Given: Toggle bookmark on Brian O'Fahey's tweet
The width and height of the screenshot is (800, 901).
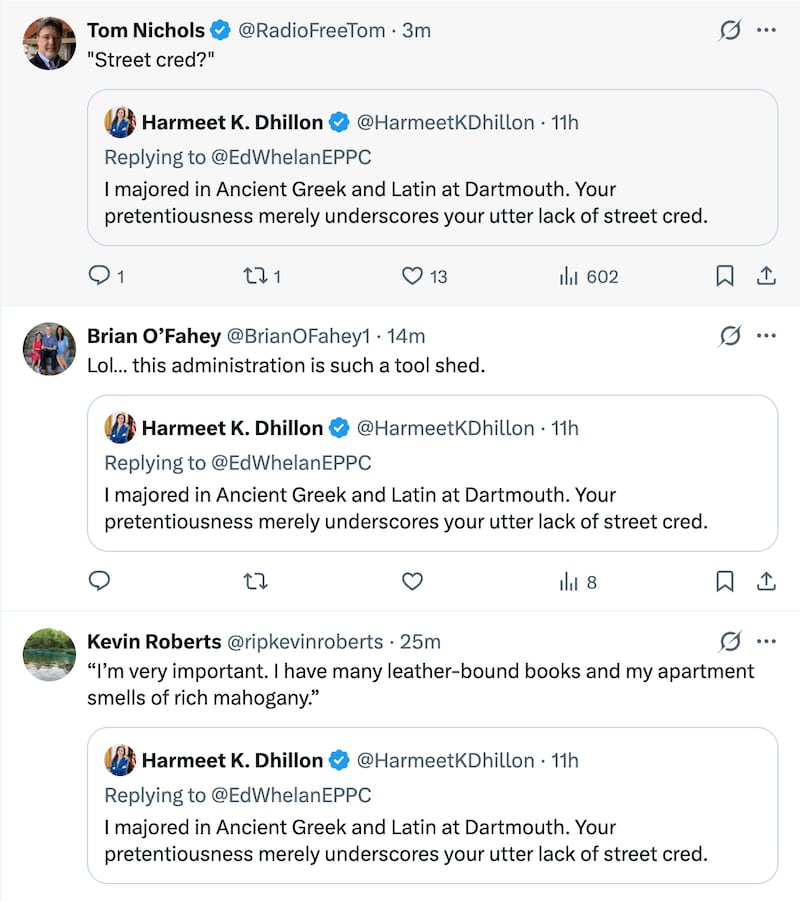Looking at the screenshot, I should point(726,580).
